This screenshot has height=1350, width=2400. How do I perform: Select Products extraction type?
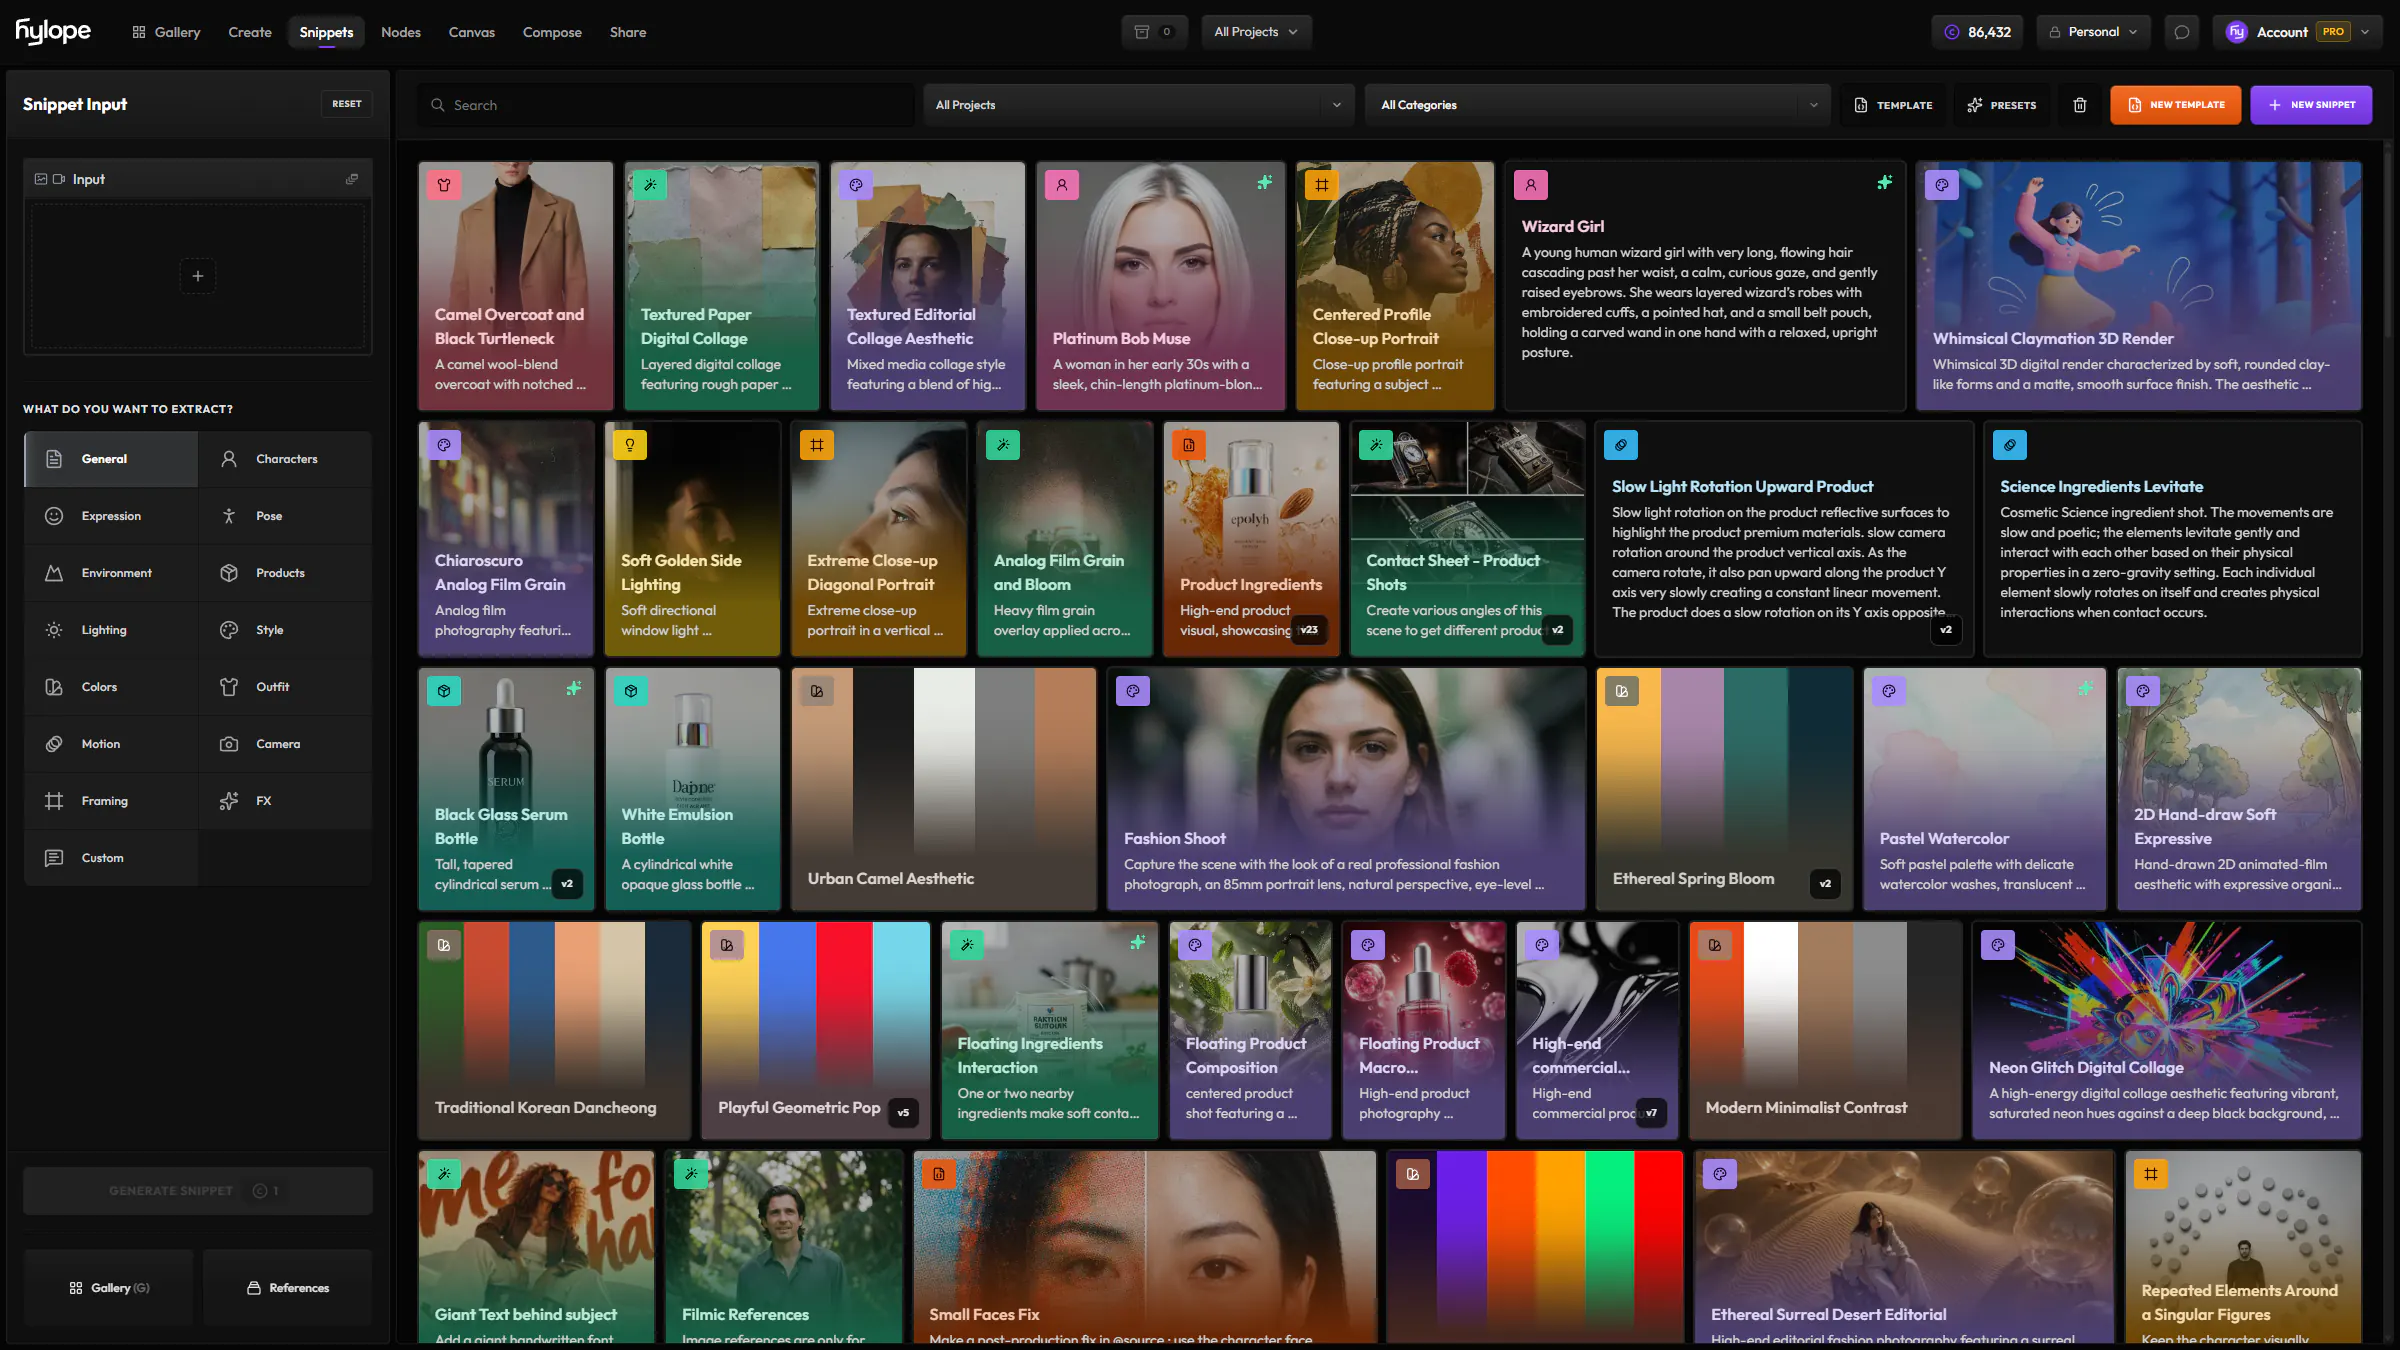(x=286, y=573)
